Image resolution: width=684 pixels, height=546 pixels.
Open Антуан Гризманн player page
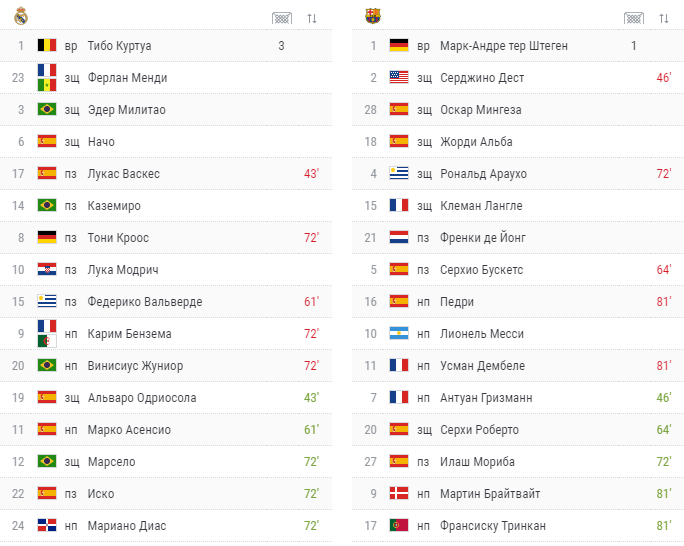tap(486, 398)
